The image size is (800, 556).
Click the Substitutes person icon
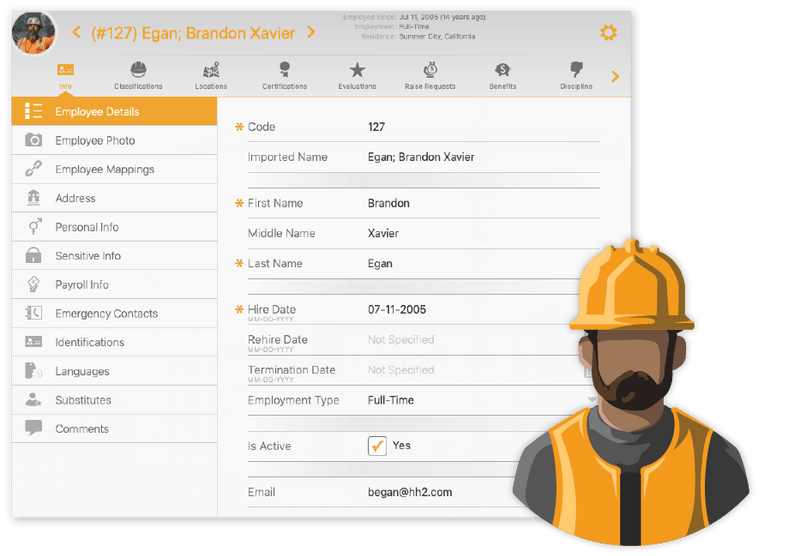click(34, 399)
